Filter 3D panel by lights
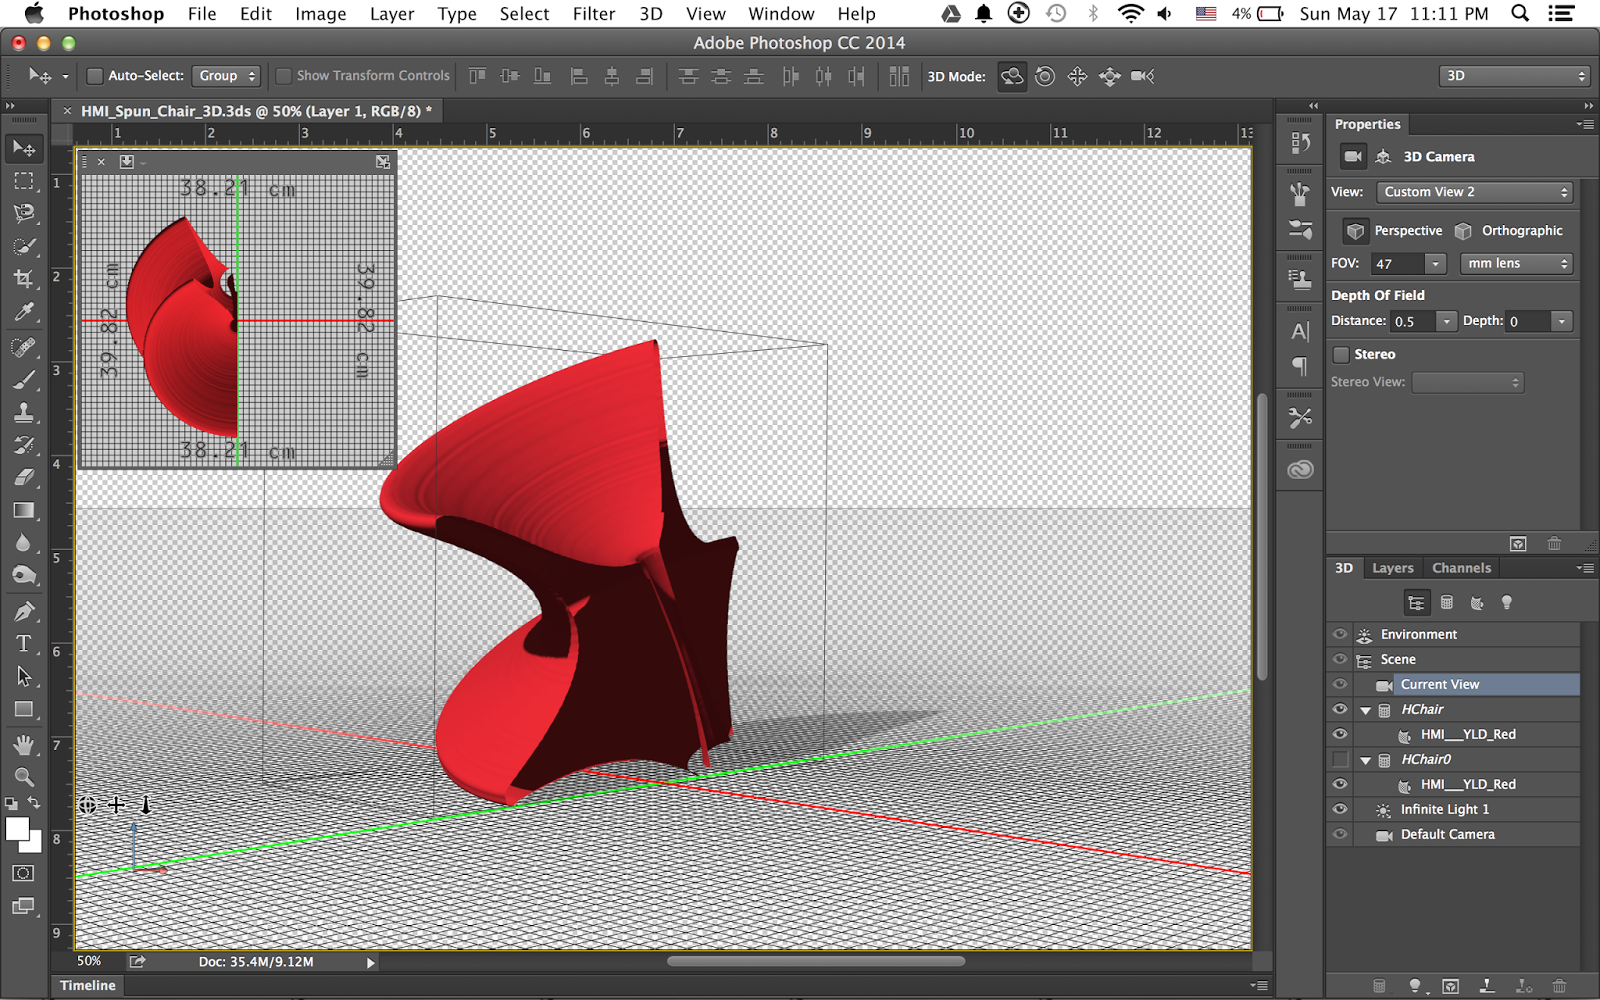This screenshot has height=1000, width=1600. (x=1506, y=603)
